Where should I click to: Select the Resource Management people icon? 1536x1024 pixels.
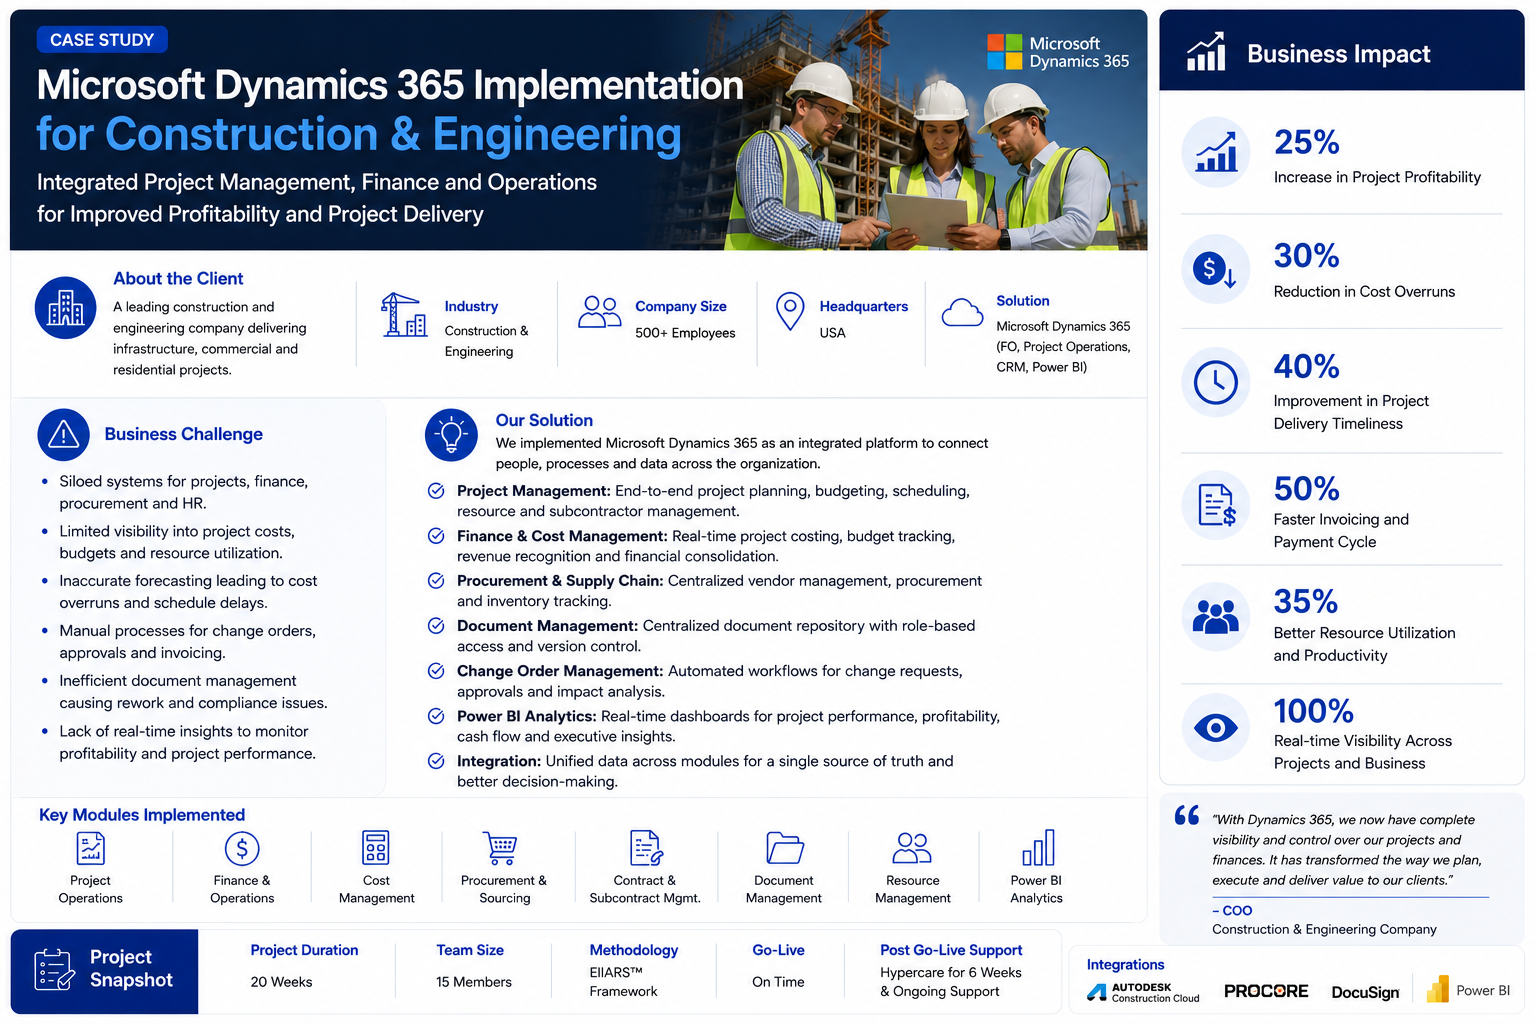[x=912, y=848]
